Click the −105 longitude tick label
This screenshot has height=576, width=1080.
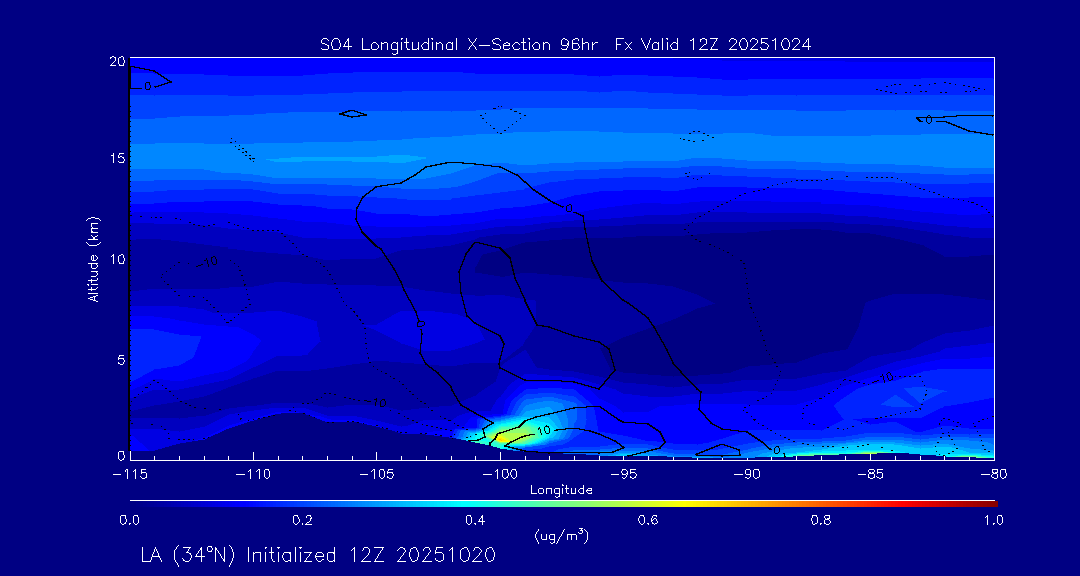coord(377,474)
